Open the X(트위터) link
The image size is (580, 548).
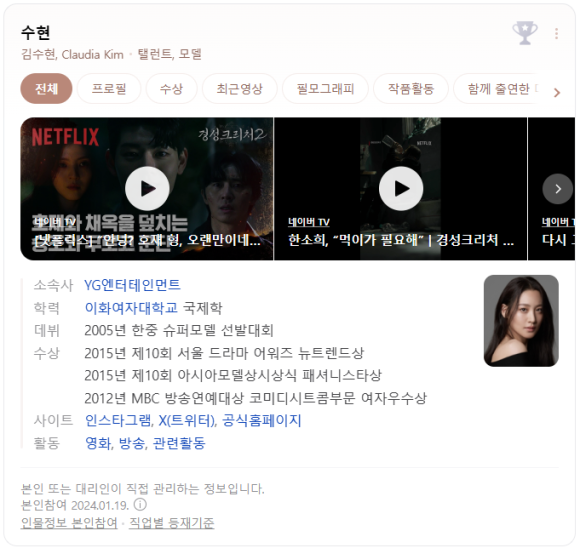(x=187, y=420)
